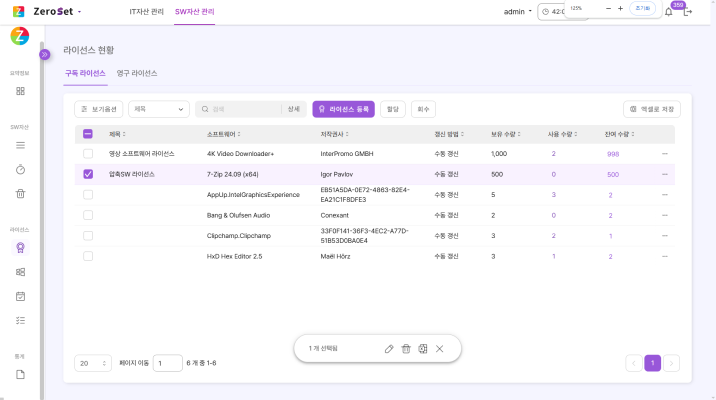Open the IT자산 관리 top menu
The width and height of the screenshot is (716, 400).
pos(148,11)
